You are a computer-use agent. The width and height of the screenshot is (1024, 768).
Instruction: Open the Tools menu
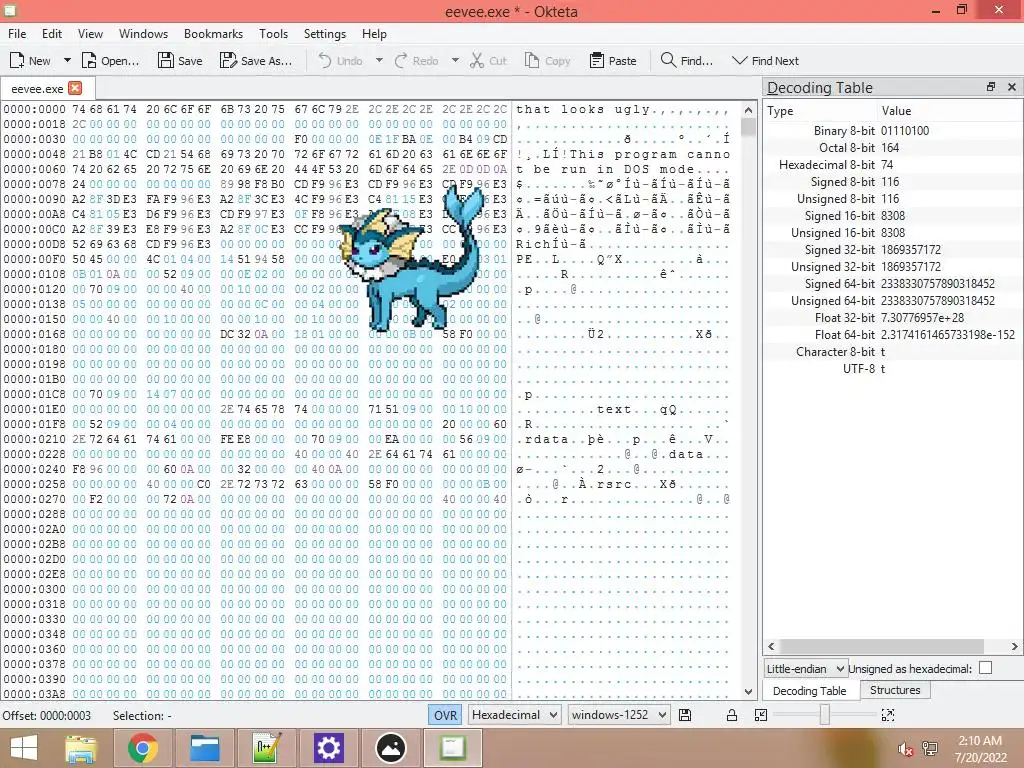273,34
